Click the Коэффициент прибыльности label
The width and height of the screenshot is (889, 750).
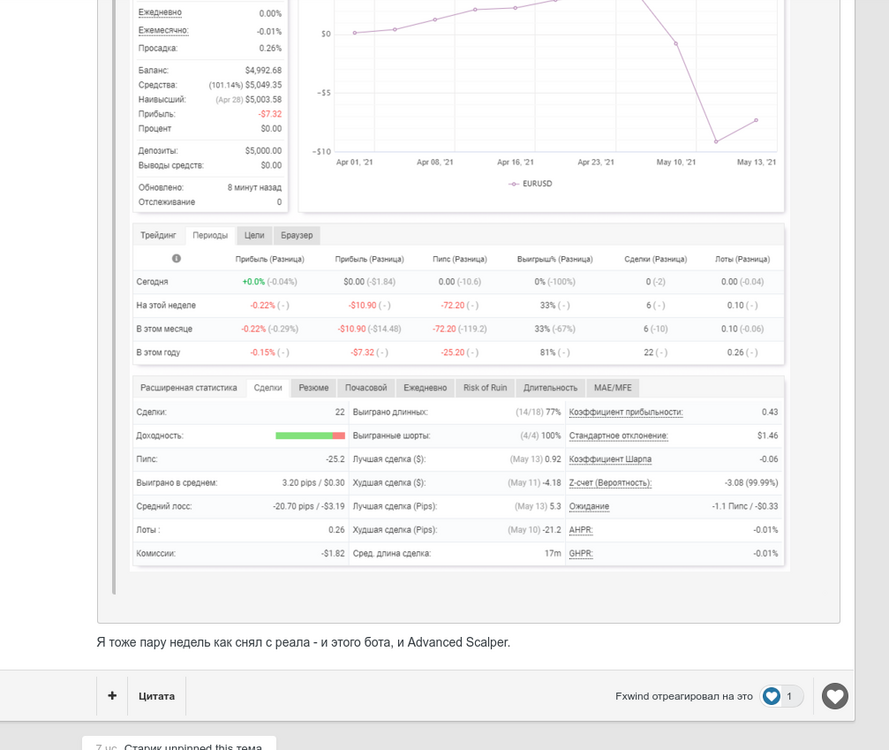pyautogui.click(x=625, y=412)
